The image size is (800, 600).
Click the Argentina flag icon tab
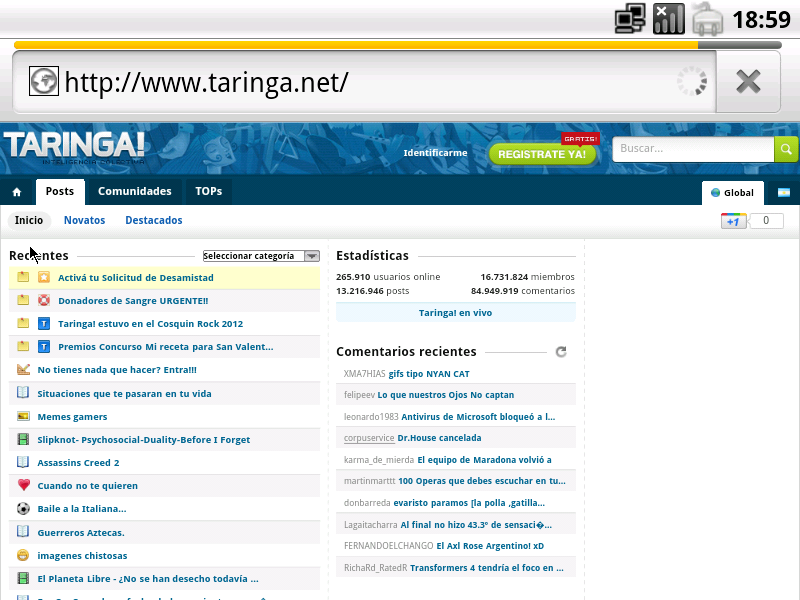click(x=784, y=192)
